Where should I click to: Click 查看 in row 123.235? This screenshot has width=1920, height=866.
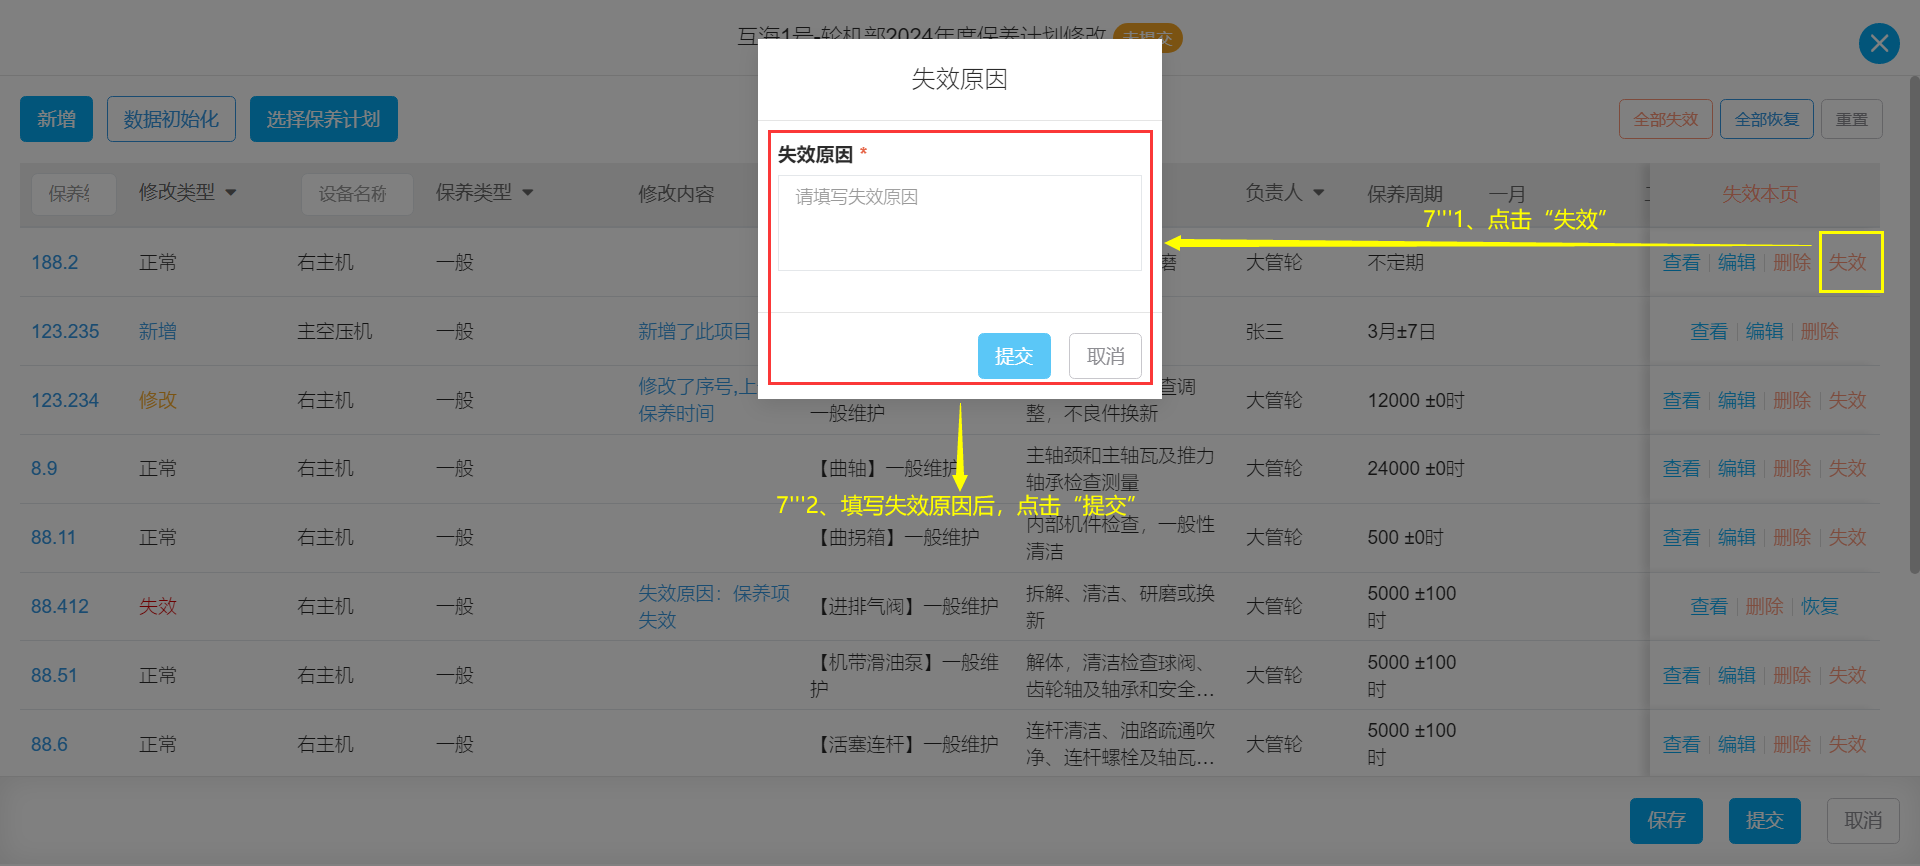(x=1709, y=331)
